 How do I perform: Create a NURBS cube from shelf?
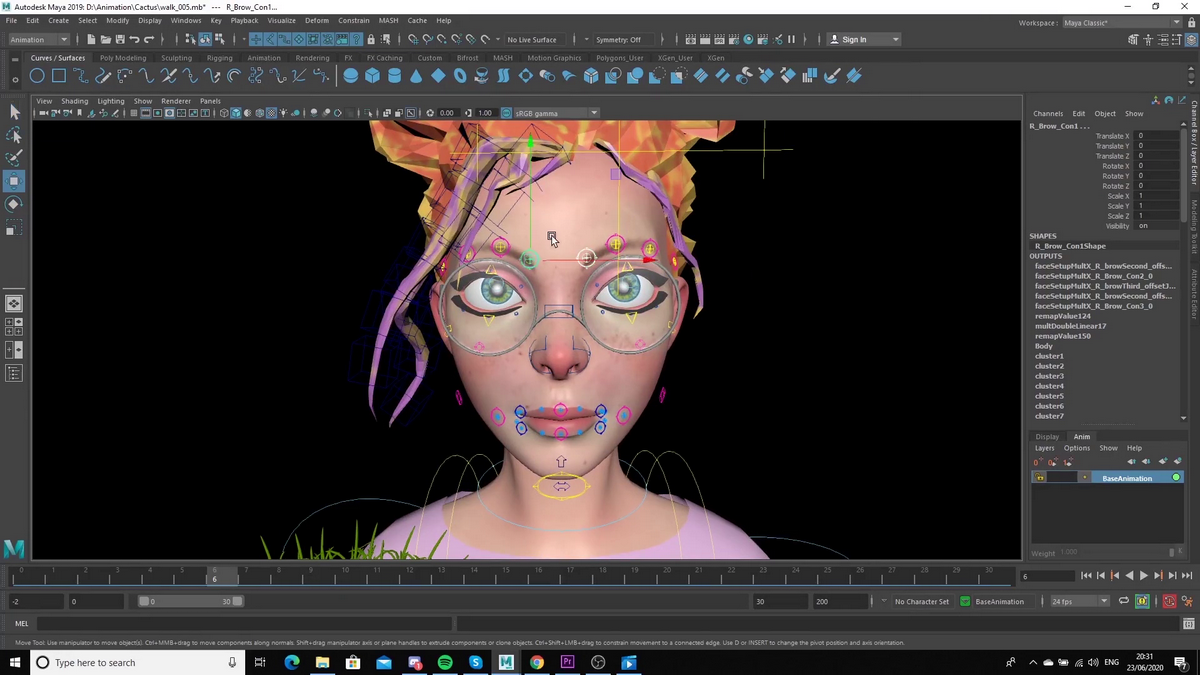click(372, 76)
